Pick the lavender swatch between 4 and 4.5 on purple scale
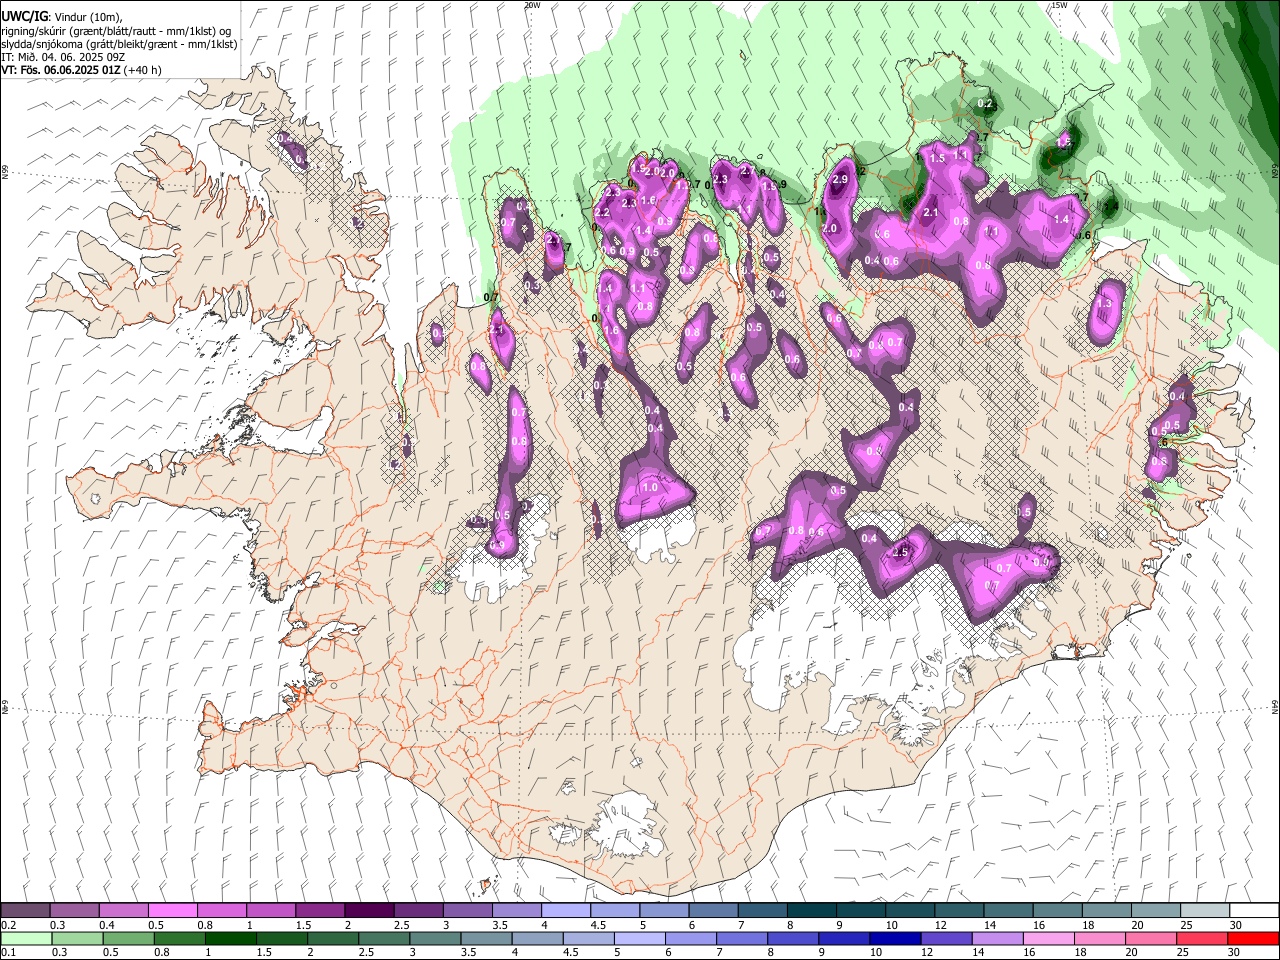Screen dimensions: 1280x960 coord(565,911)
